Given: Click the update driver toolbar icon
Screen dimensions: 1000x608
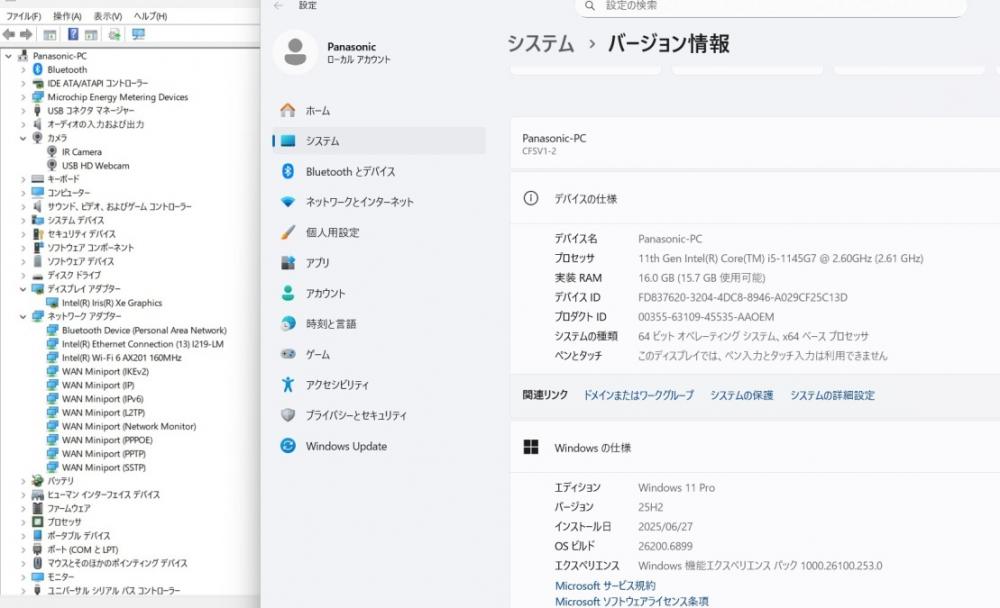Looking at the screenshot, I should click(114, 34).
